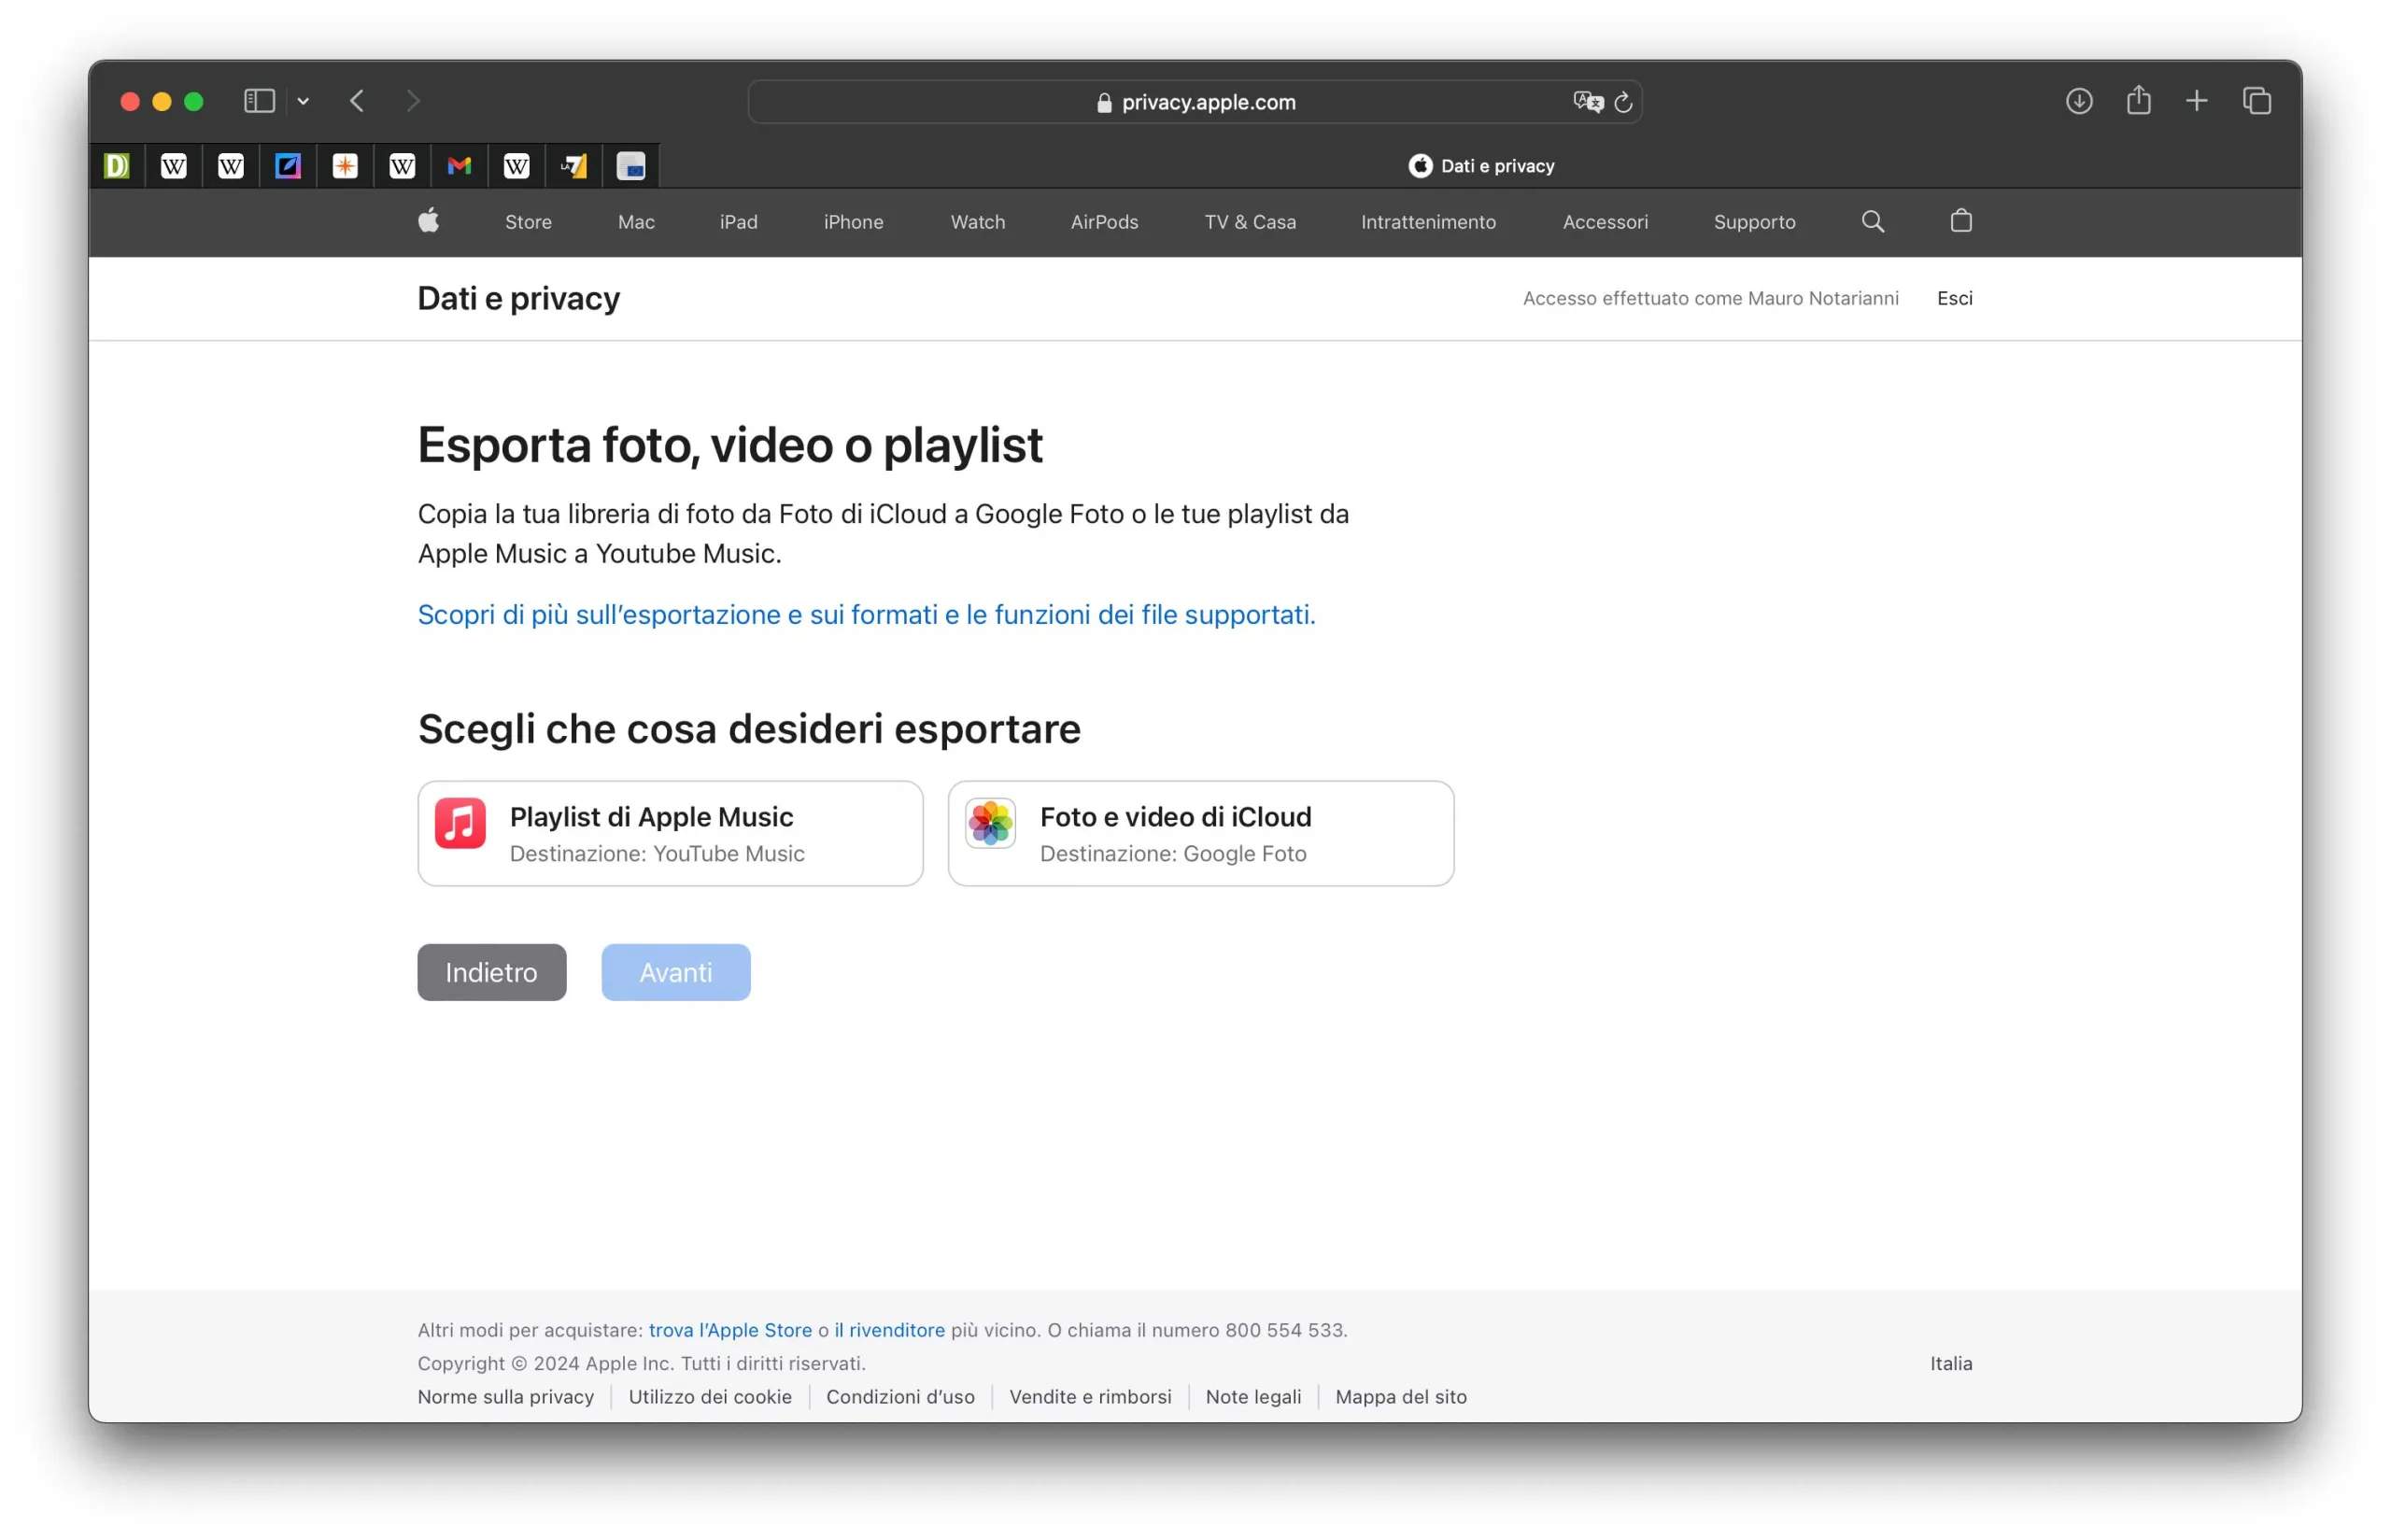Click the address bar to edit URL
The width and height of the screenshot is (2391, 1540).
[1195, 101]
